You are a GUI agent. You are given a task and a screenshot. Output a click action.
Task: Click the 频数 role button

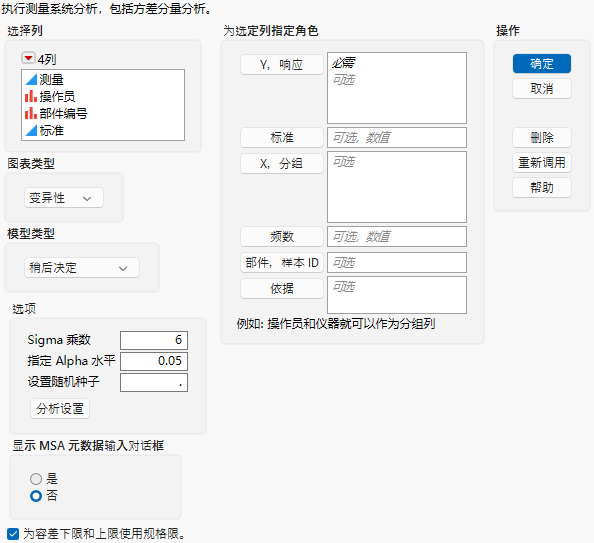(281, 236)
